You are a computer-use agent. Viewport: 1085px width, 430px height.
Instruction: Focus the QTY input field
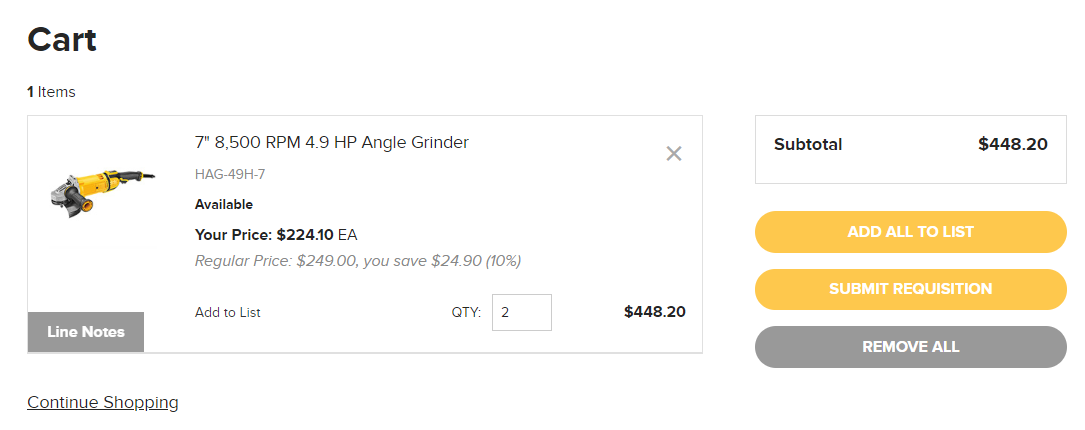(522, 312)
